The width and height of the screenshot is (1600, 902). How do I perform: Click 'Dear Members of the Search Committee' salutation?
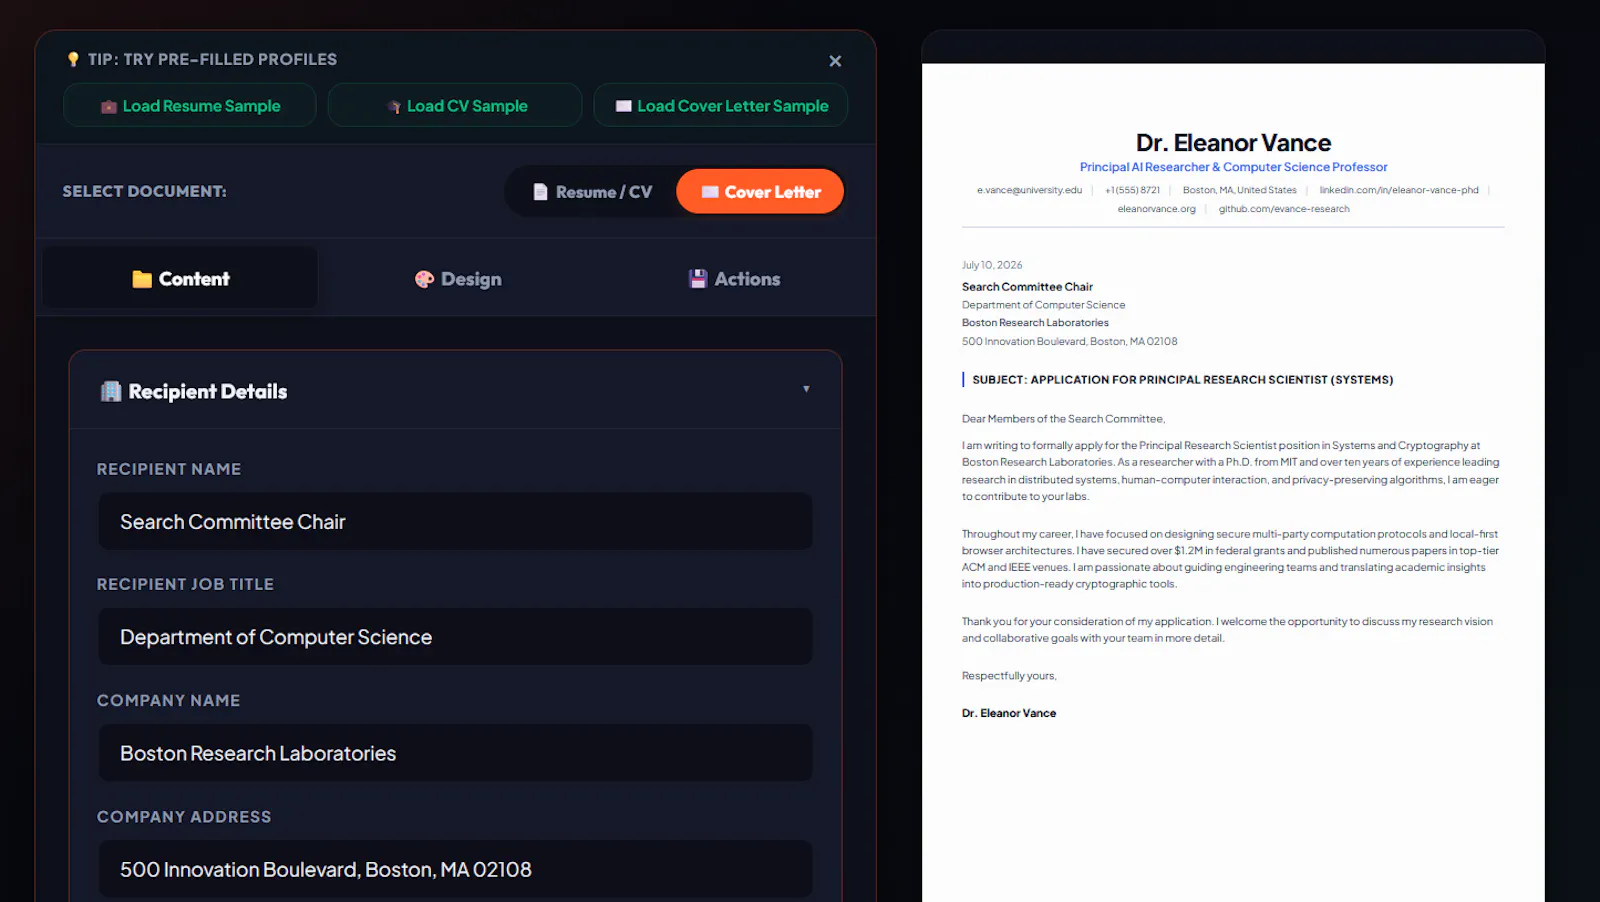pos(1063,419)
